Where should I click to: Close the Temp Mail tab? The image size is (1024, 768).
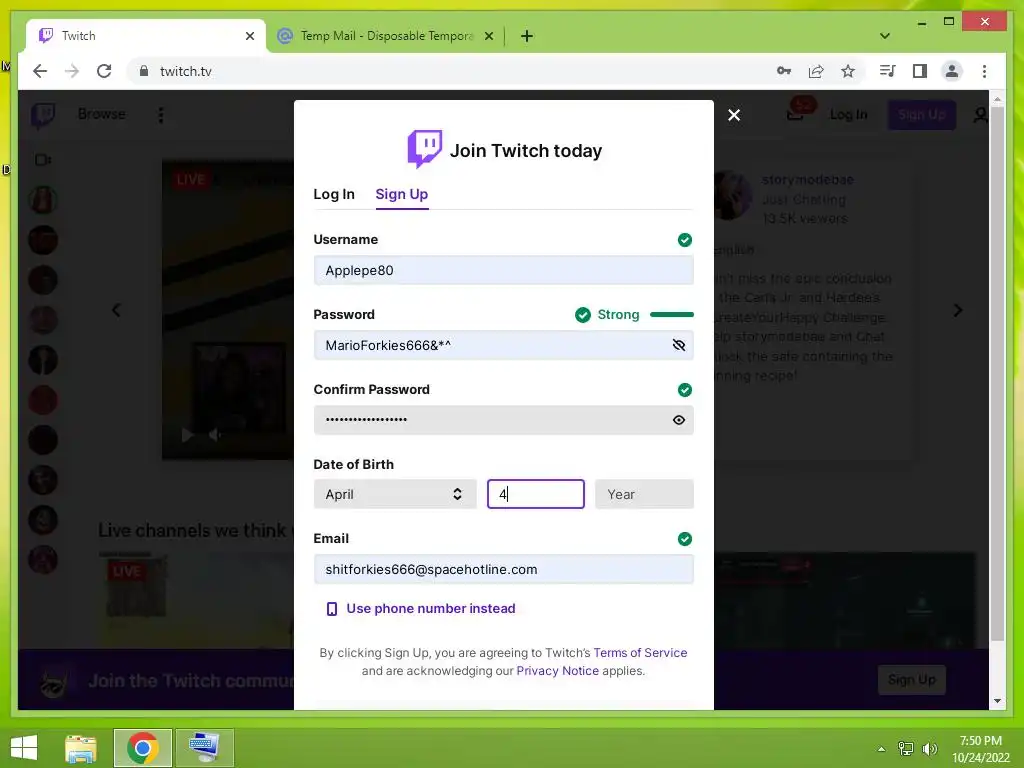(488, 36)
